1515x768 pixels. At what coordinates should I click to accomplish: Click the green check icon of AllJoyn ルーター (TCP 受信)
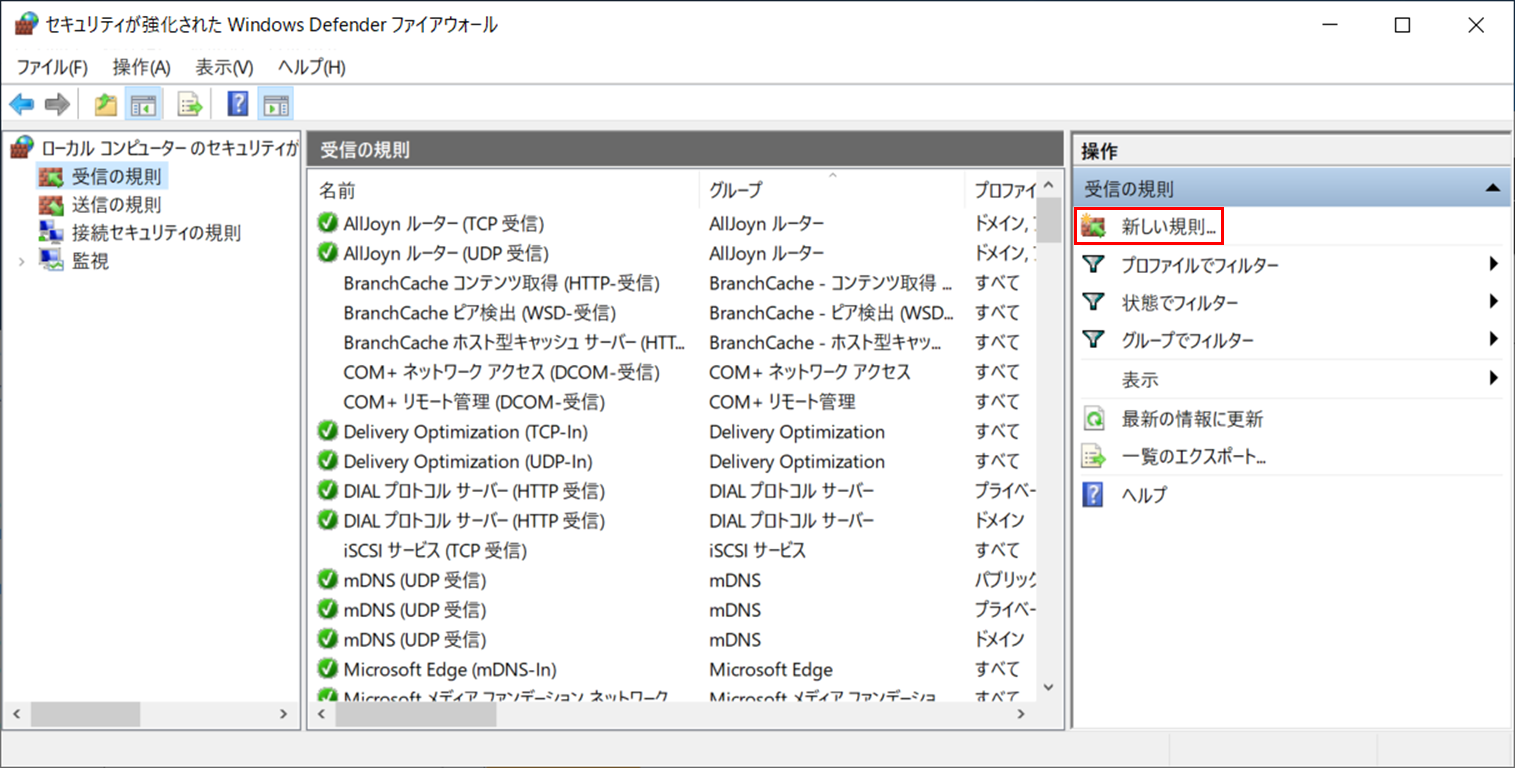coord(327,223)
